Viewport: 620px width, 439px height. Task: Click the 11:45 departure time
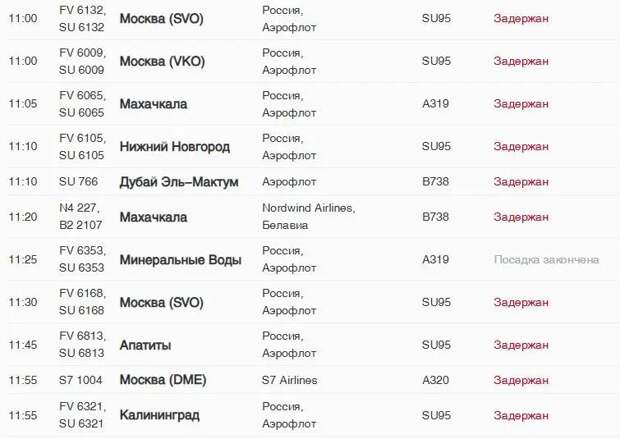[23, 345]
